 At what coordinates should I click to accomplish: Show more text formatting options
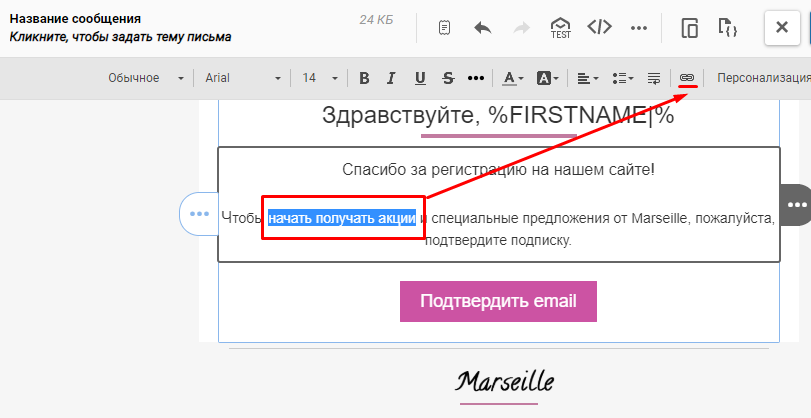(476, 78)
